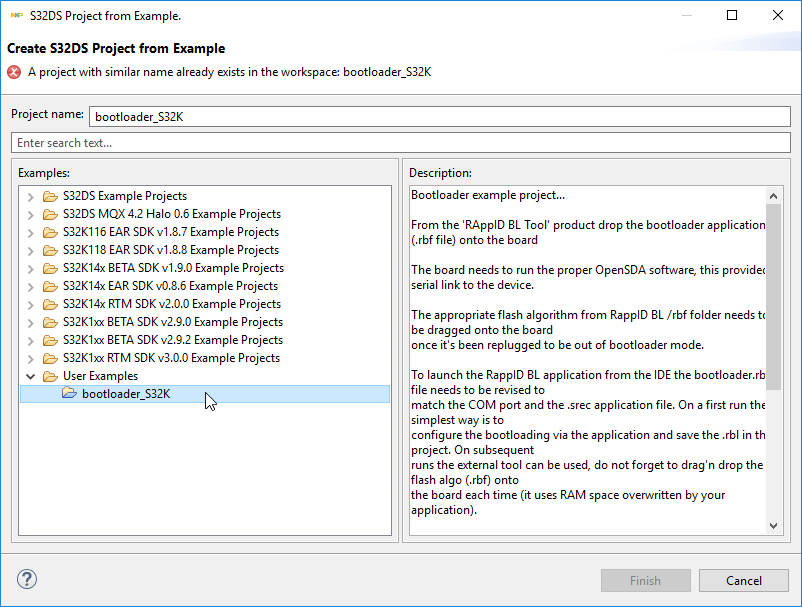The height and width of the screenshot is (607, 802).
Task: Click the Finish button
Action: click(x=645, y=580)
